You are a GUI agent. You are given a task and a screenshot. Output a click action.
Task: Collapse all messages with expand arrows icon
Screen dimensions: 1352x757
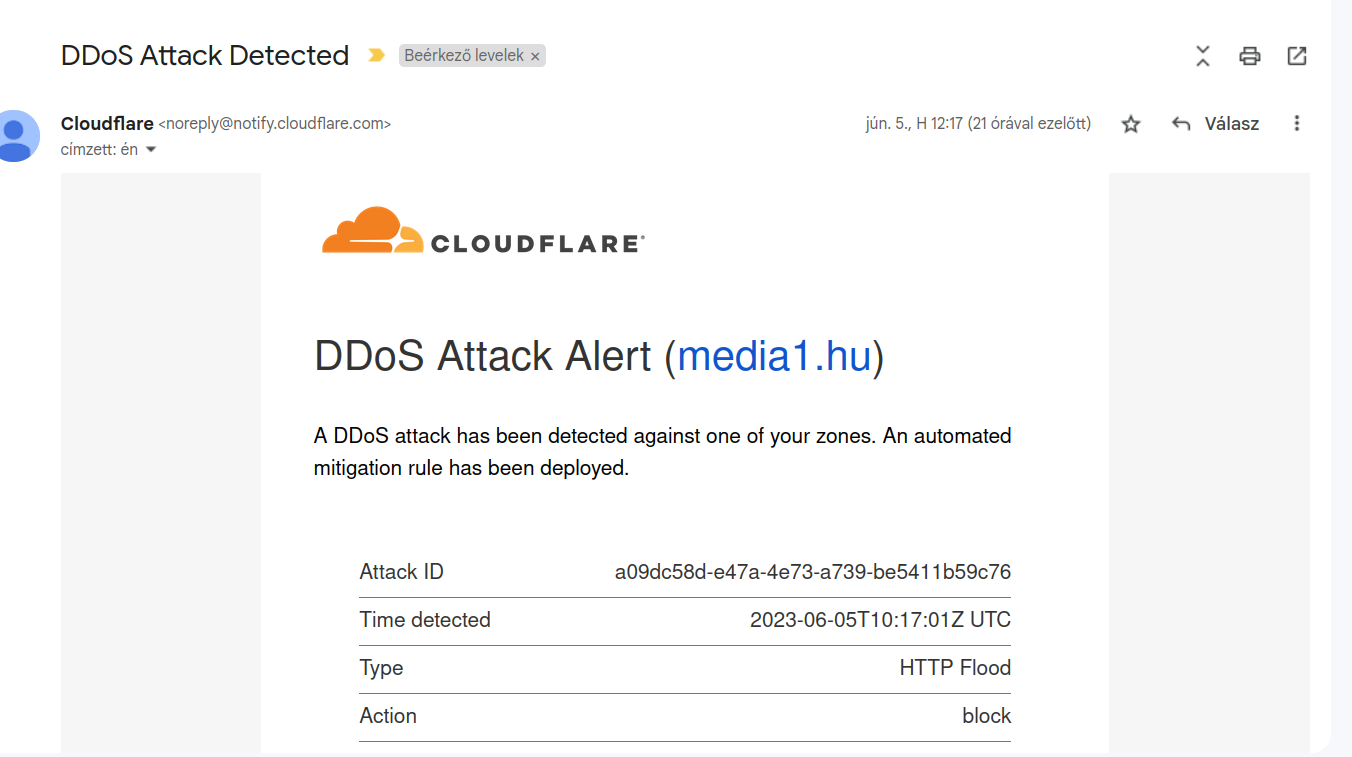coord(1203,56)
